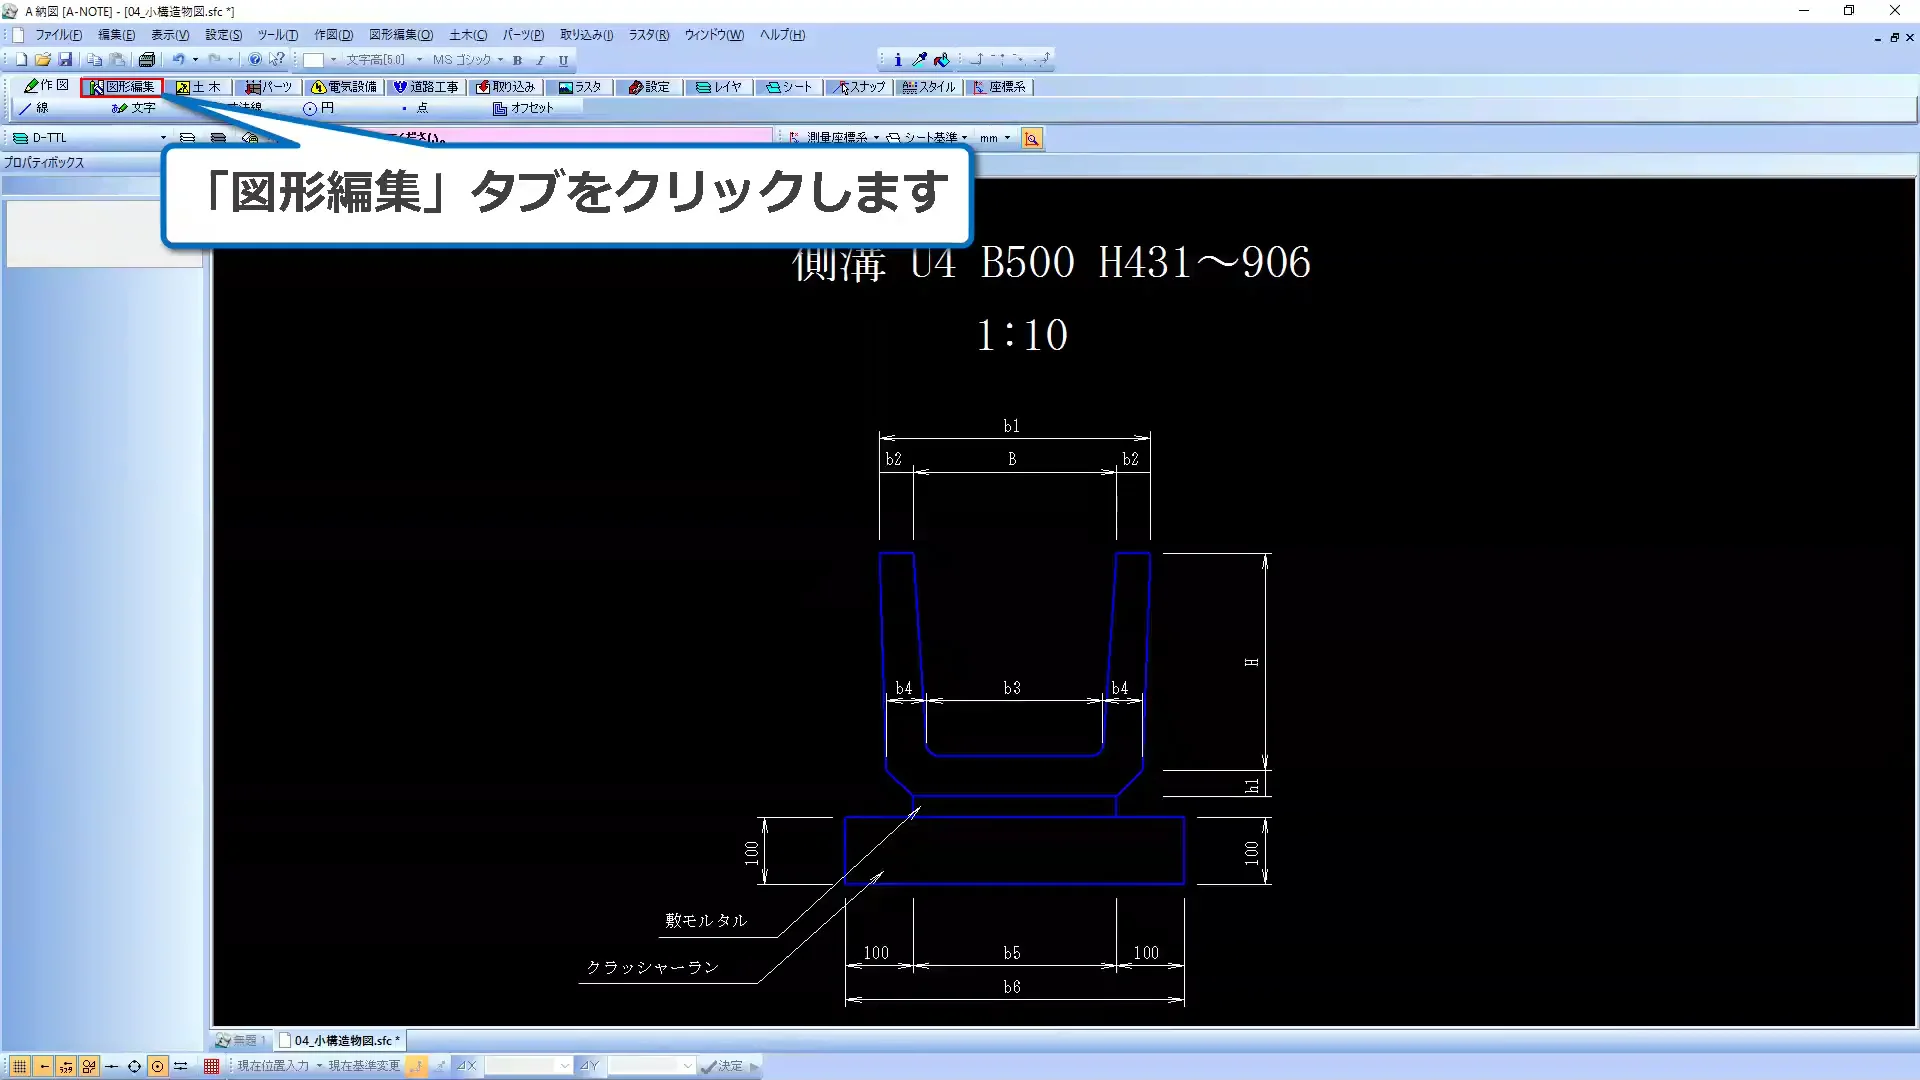The image size is (1920, 1080).
Task: Open the ファイル menu
Action: pyautogui.click(x=58, y=35)
